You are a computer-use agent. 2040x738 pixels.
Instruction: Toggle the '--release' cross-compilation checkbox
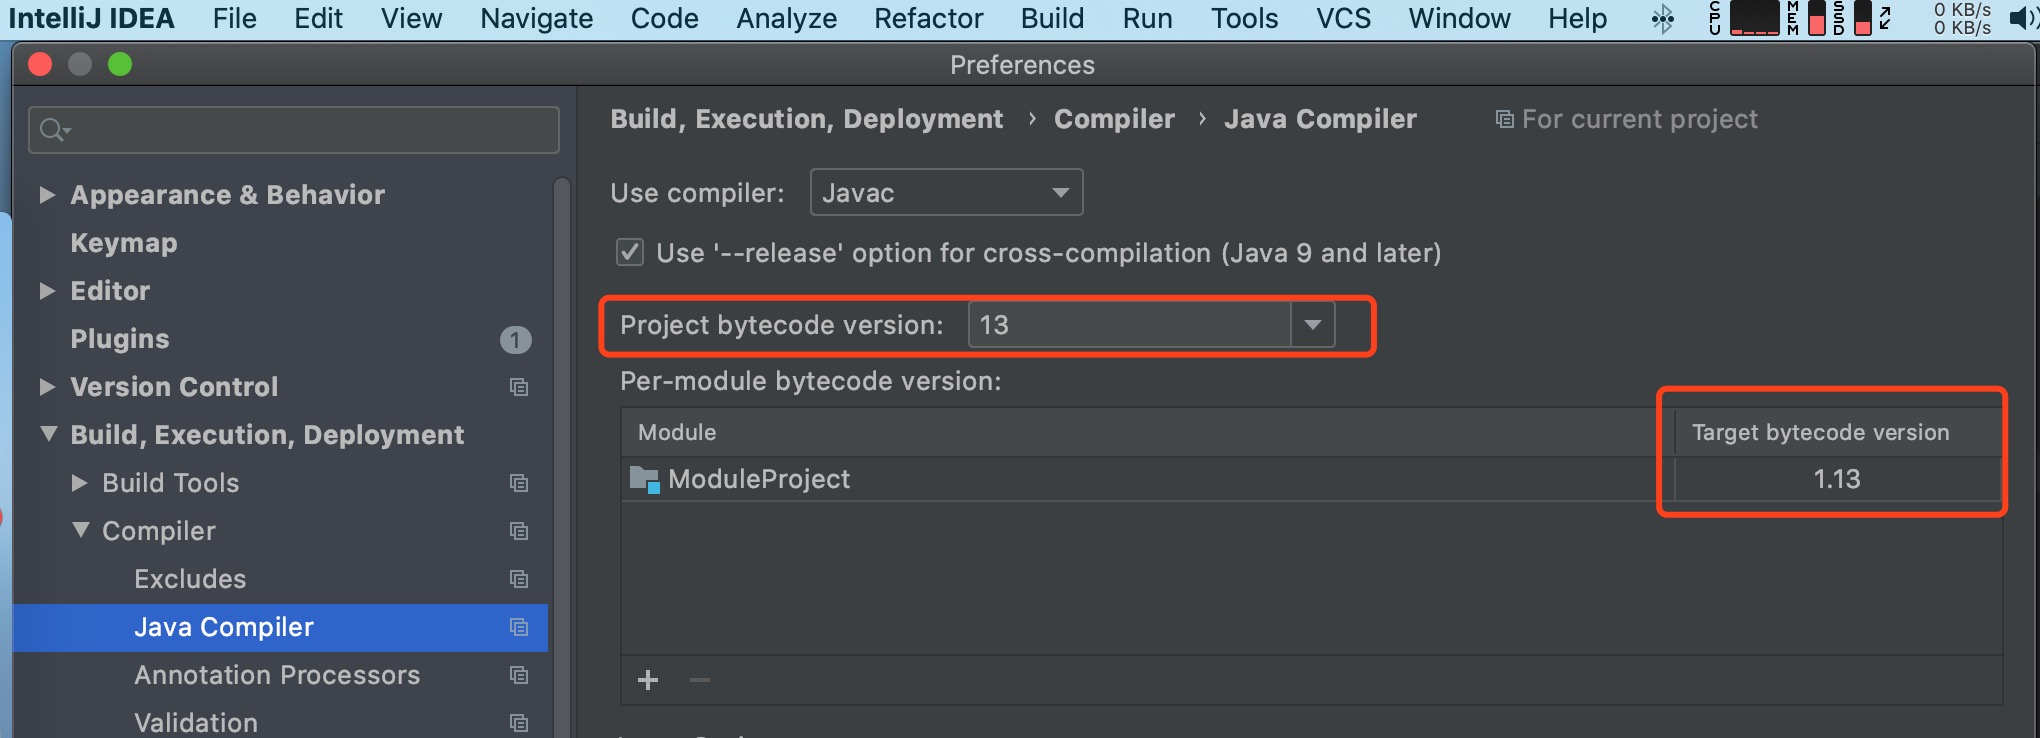pos(630,253)
